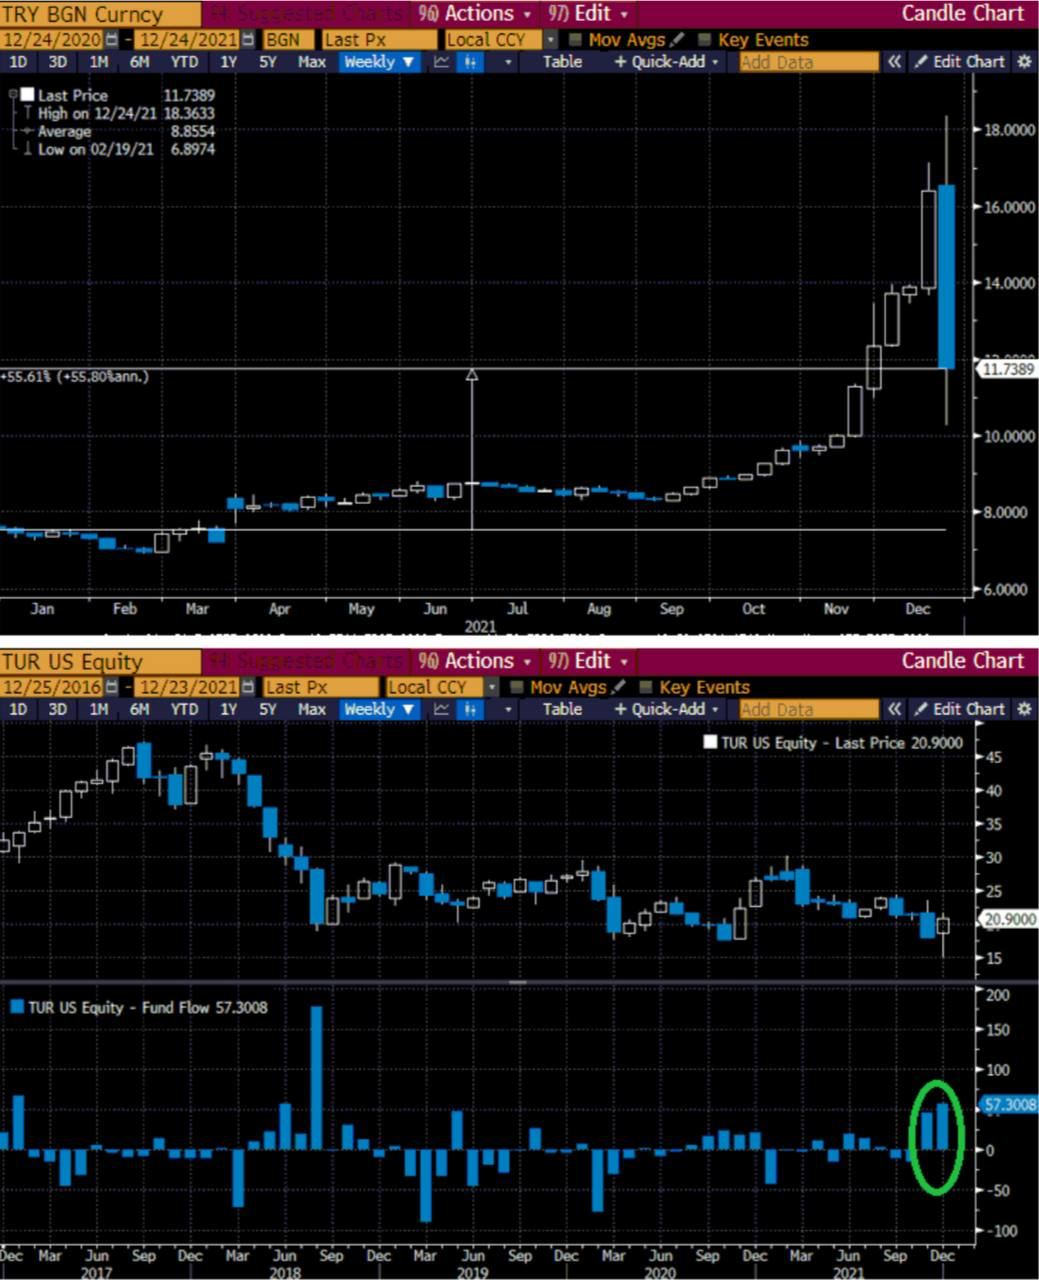Select candle chart type icon in TRY chart

pyautogui.click(x=471, y=62)
